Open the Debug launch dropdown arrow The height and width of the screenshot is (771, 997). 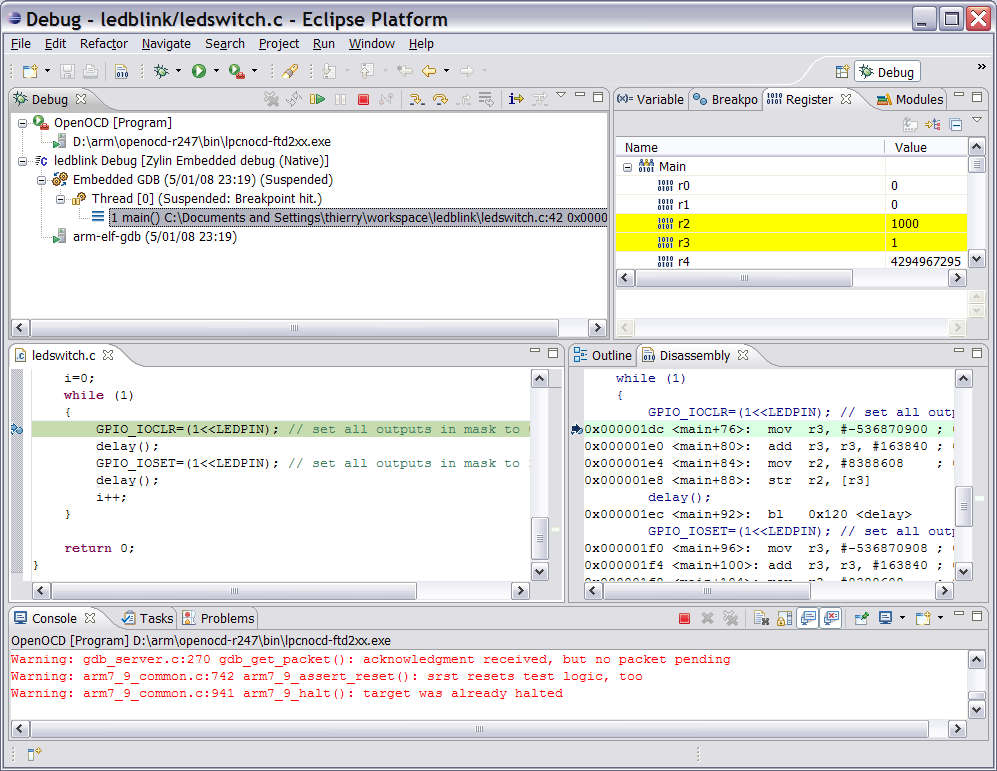[x=178, y=71]
